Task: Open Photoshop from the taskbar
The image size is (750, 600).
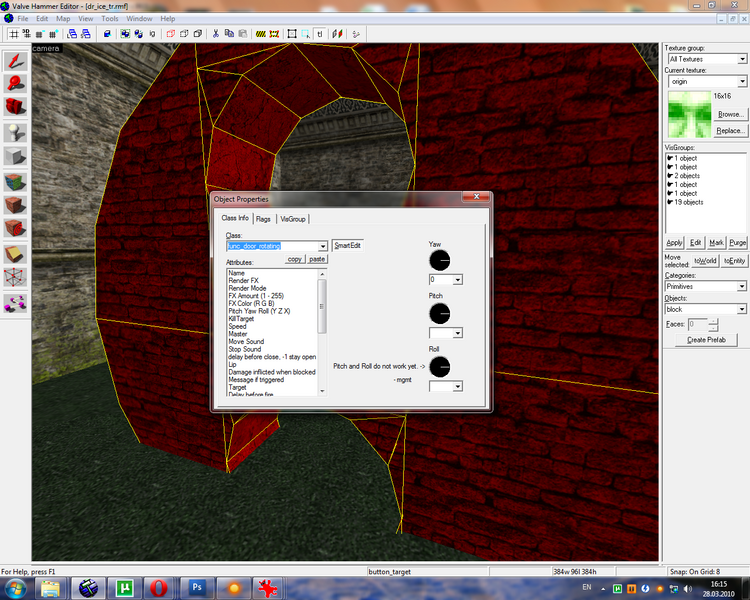Action: click(197, 588)
